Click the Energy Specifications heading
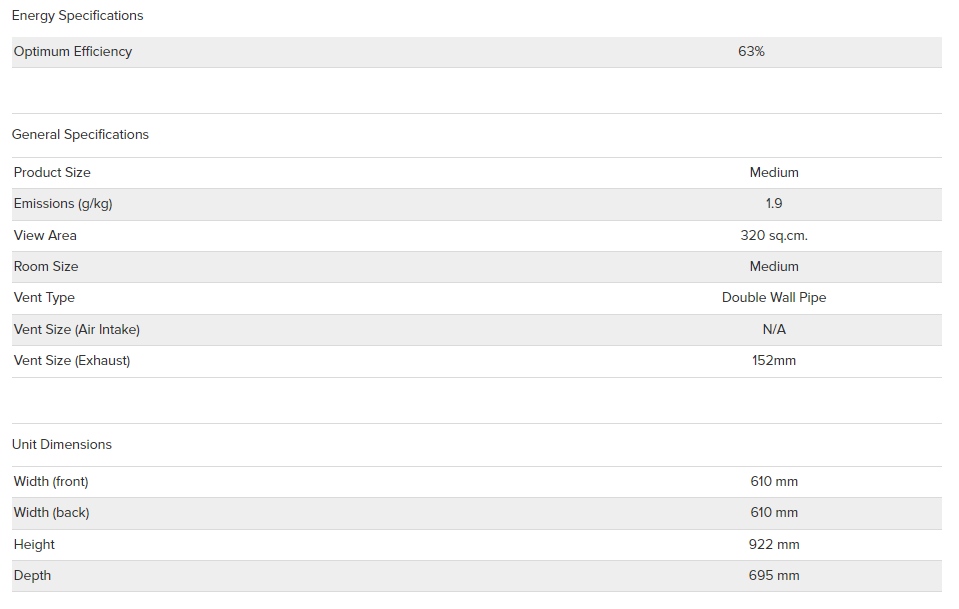Image resolution: width=959 pixels, height=609 pixels. pos(77,16)
